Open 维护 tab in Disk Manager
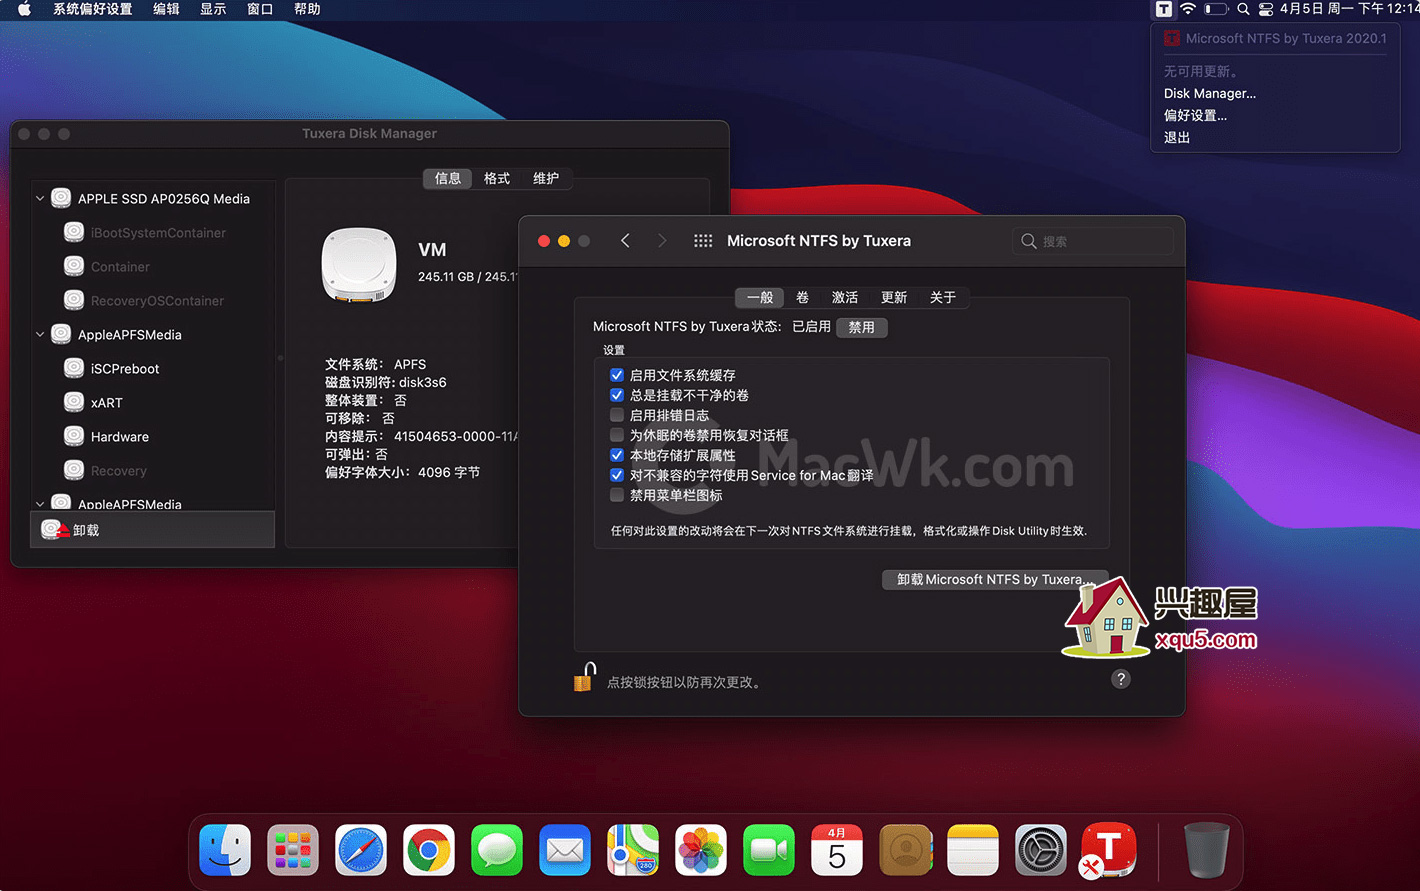1420x891 pixels. pos(546,178)
